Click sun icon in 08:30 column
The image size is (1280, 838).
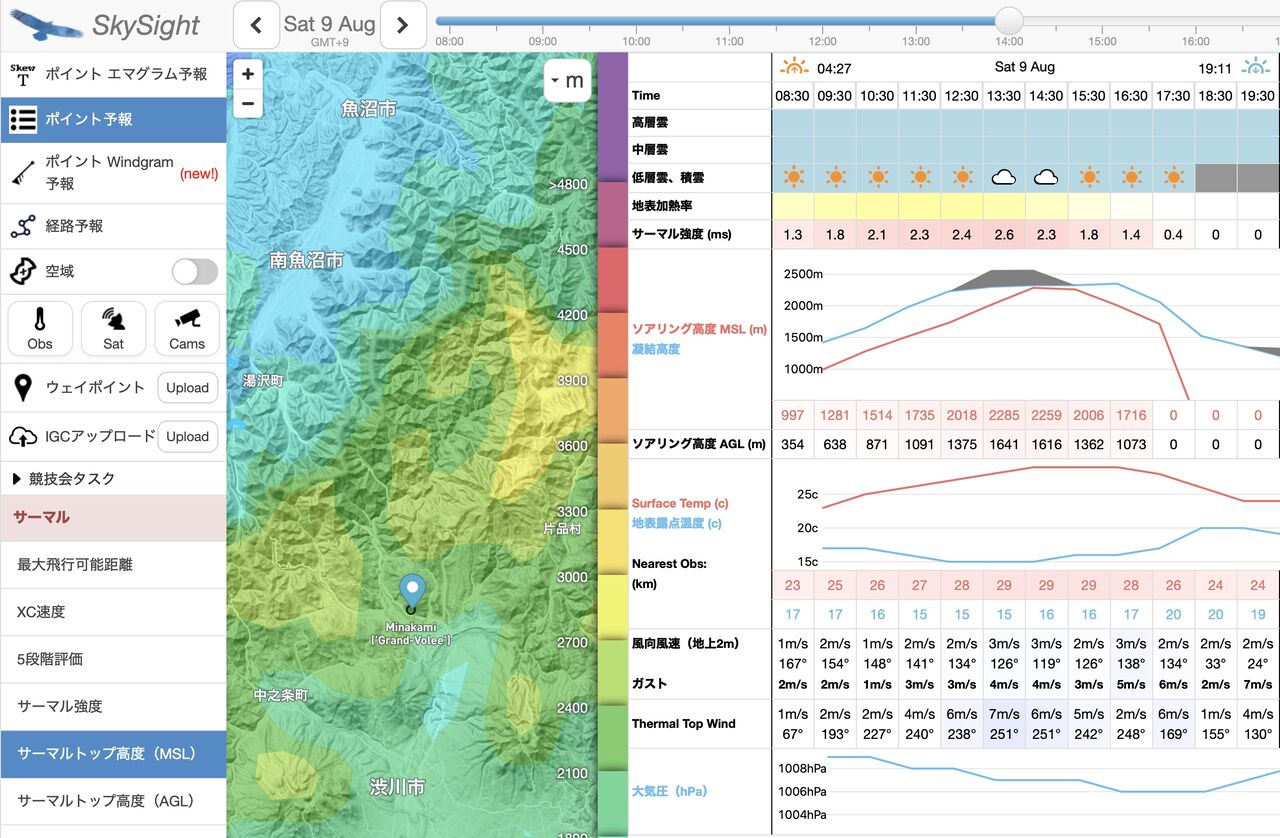pyautogui.click(x=793, y=177)
